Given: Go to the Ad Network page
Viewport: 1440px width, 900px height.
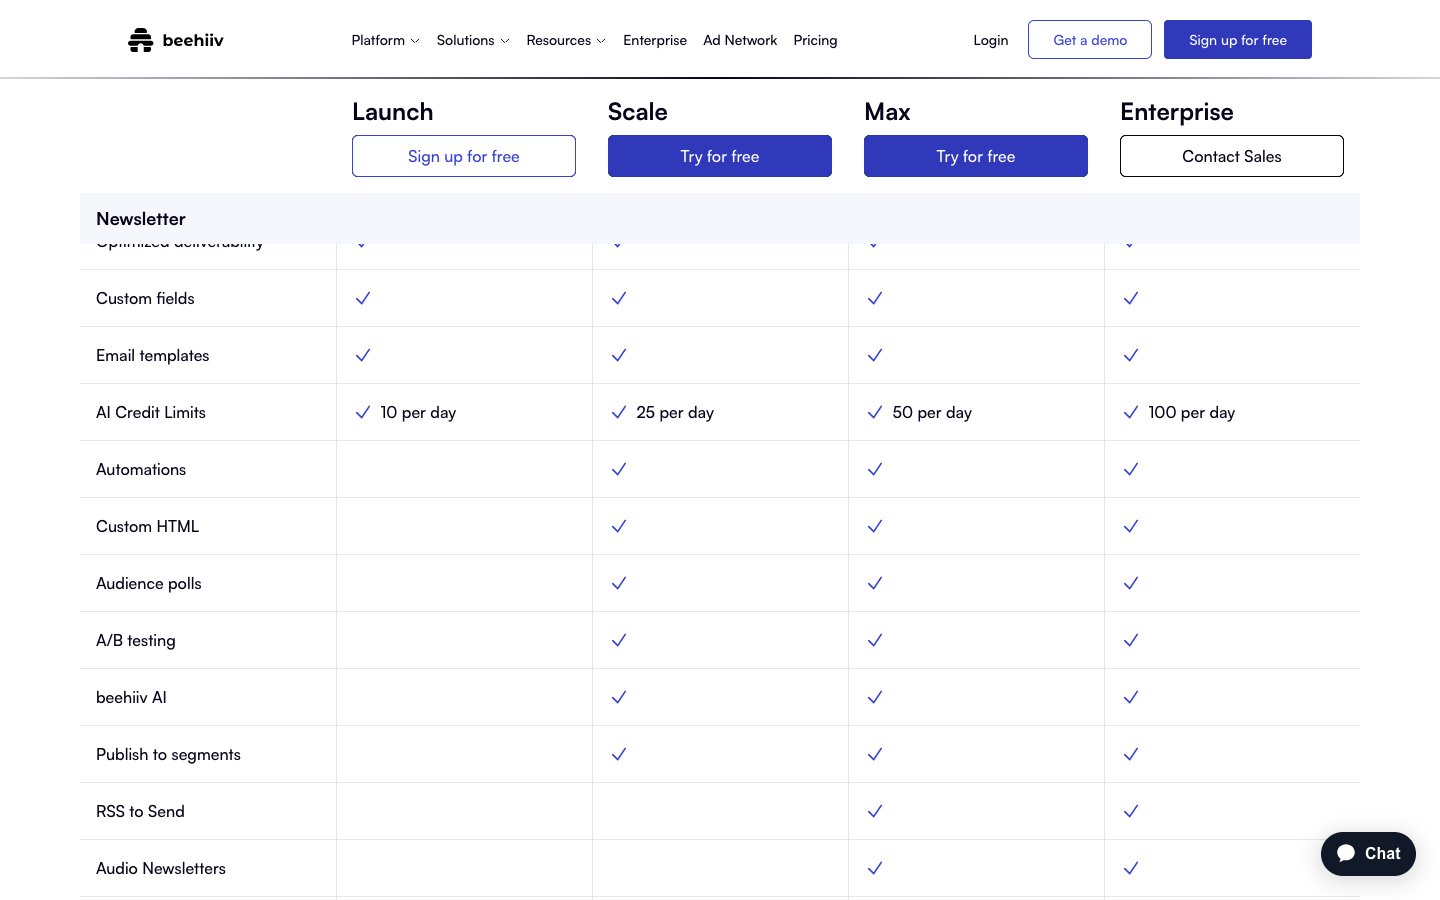Looking at the screenshot, I should (740, 40).
